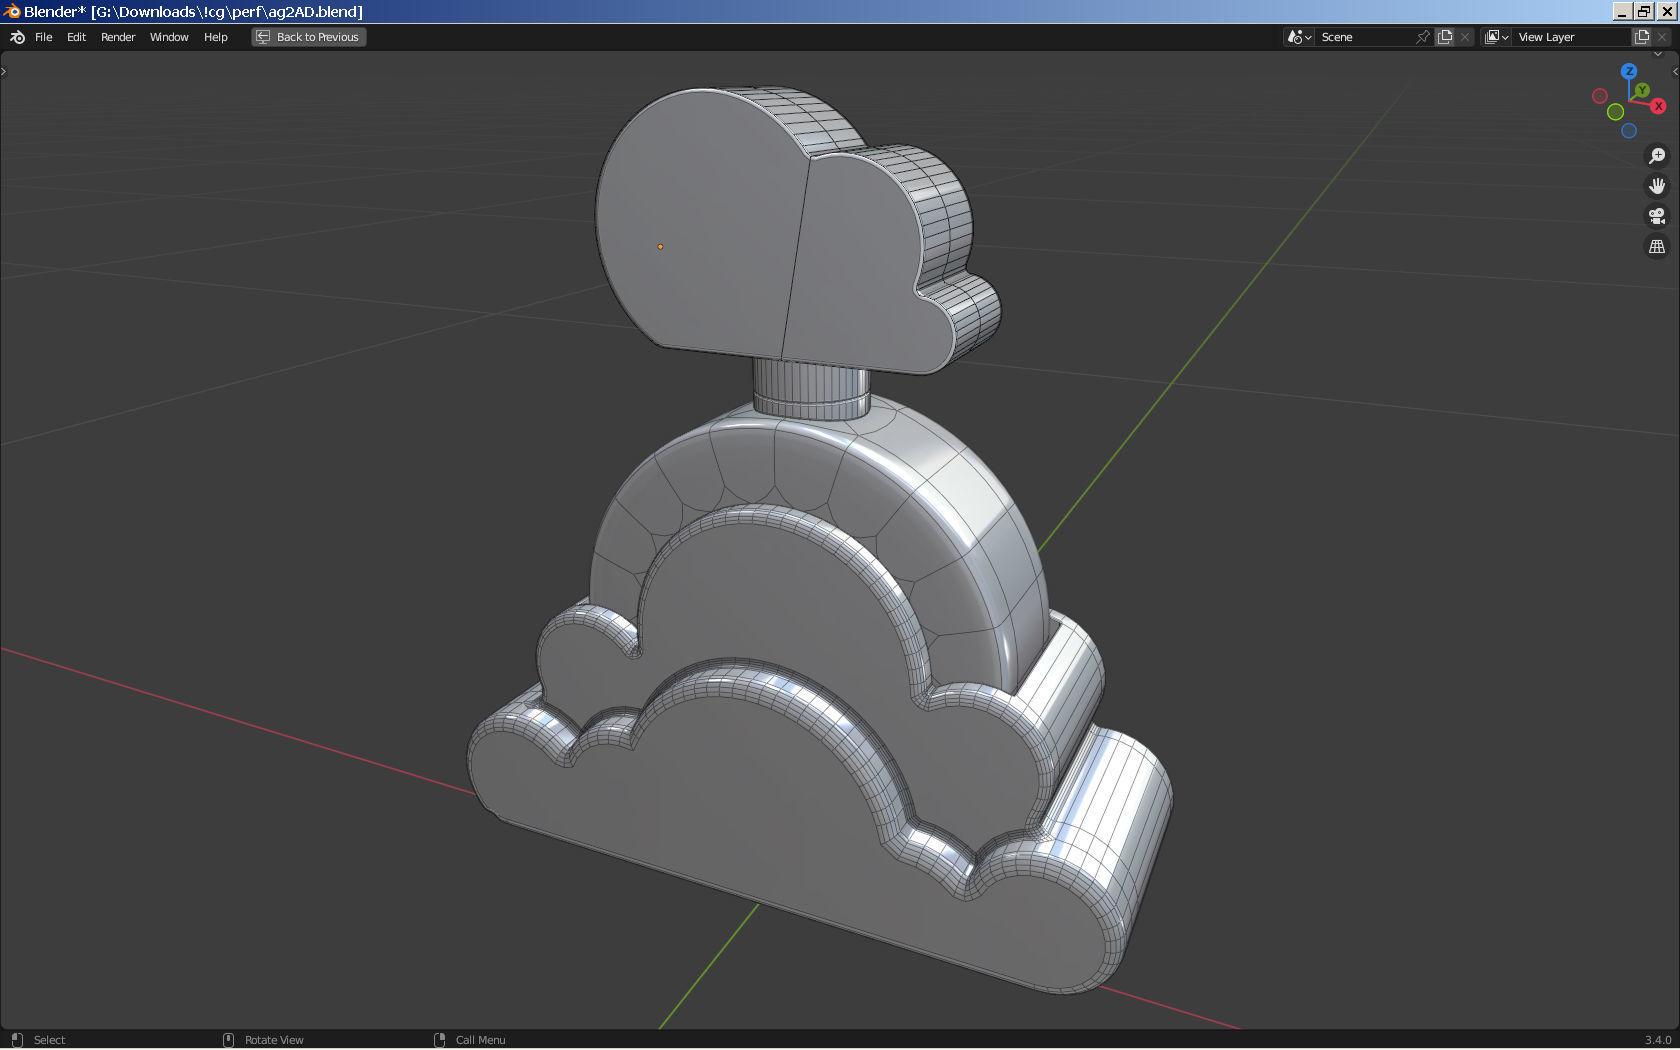Snap the view to the X axis gizmo
The image size is (1680, 1050).
pyautogui.click(x=1658, y=105)
